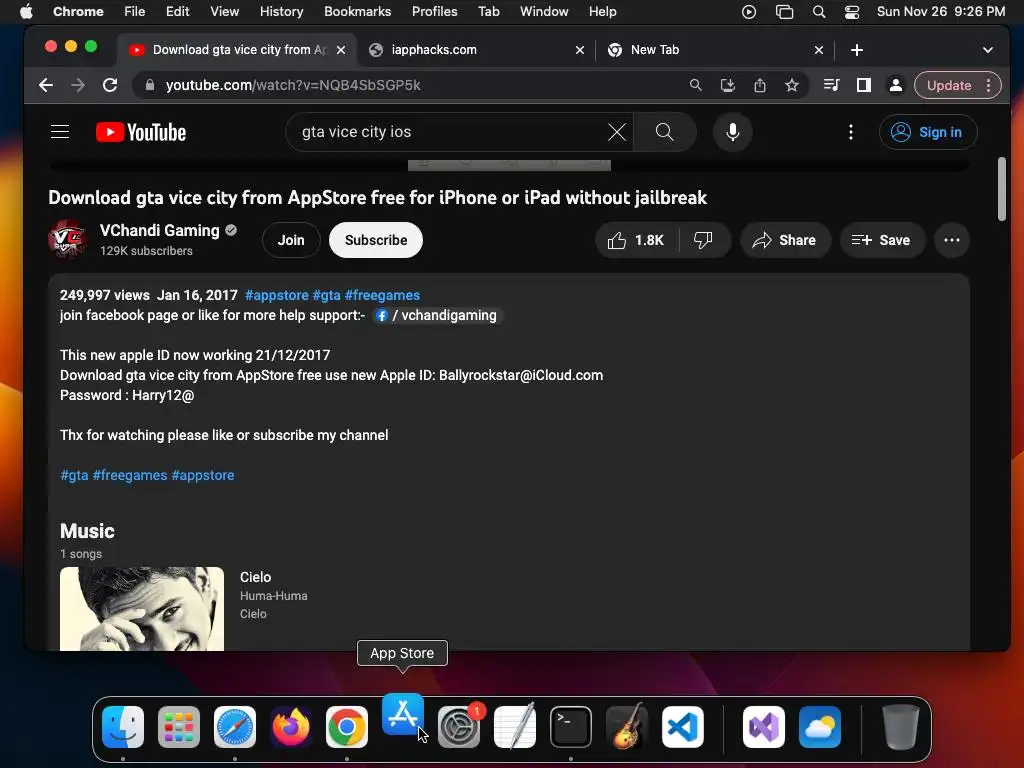The image size is (1024, 768).
Task: Open the vchandigaming Facebook link
Action: coord(438,315)
